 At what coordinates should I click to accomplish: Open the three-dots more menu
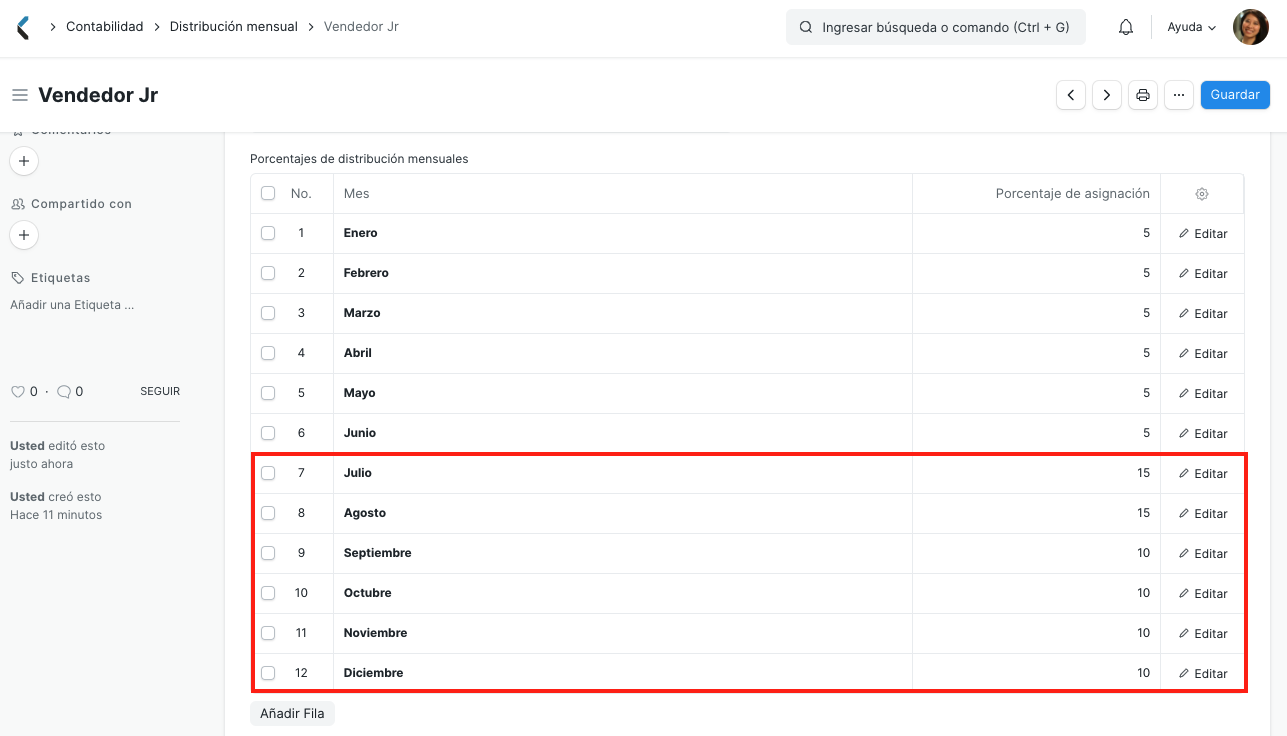click(x=1179, y=95)
